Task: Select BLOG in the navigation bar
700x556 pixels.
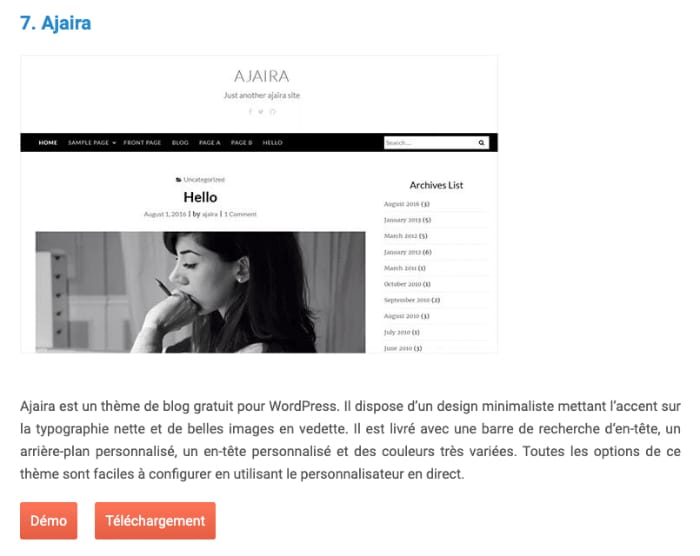Action: pos(180,142)
